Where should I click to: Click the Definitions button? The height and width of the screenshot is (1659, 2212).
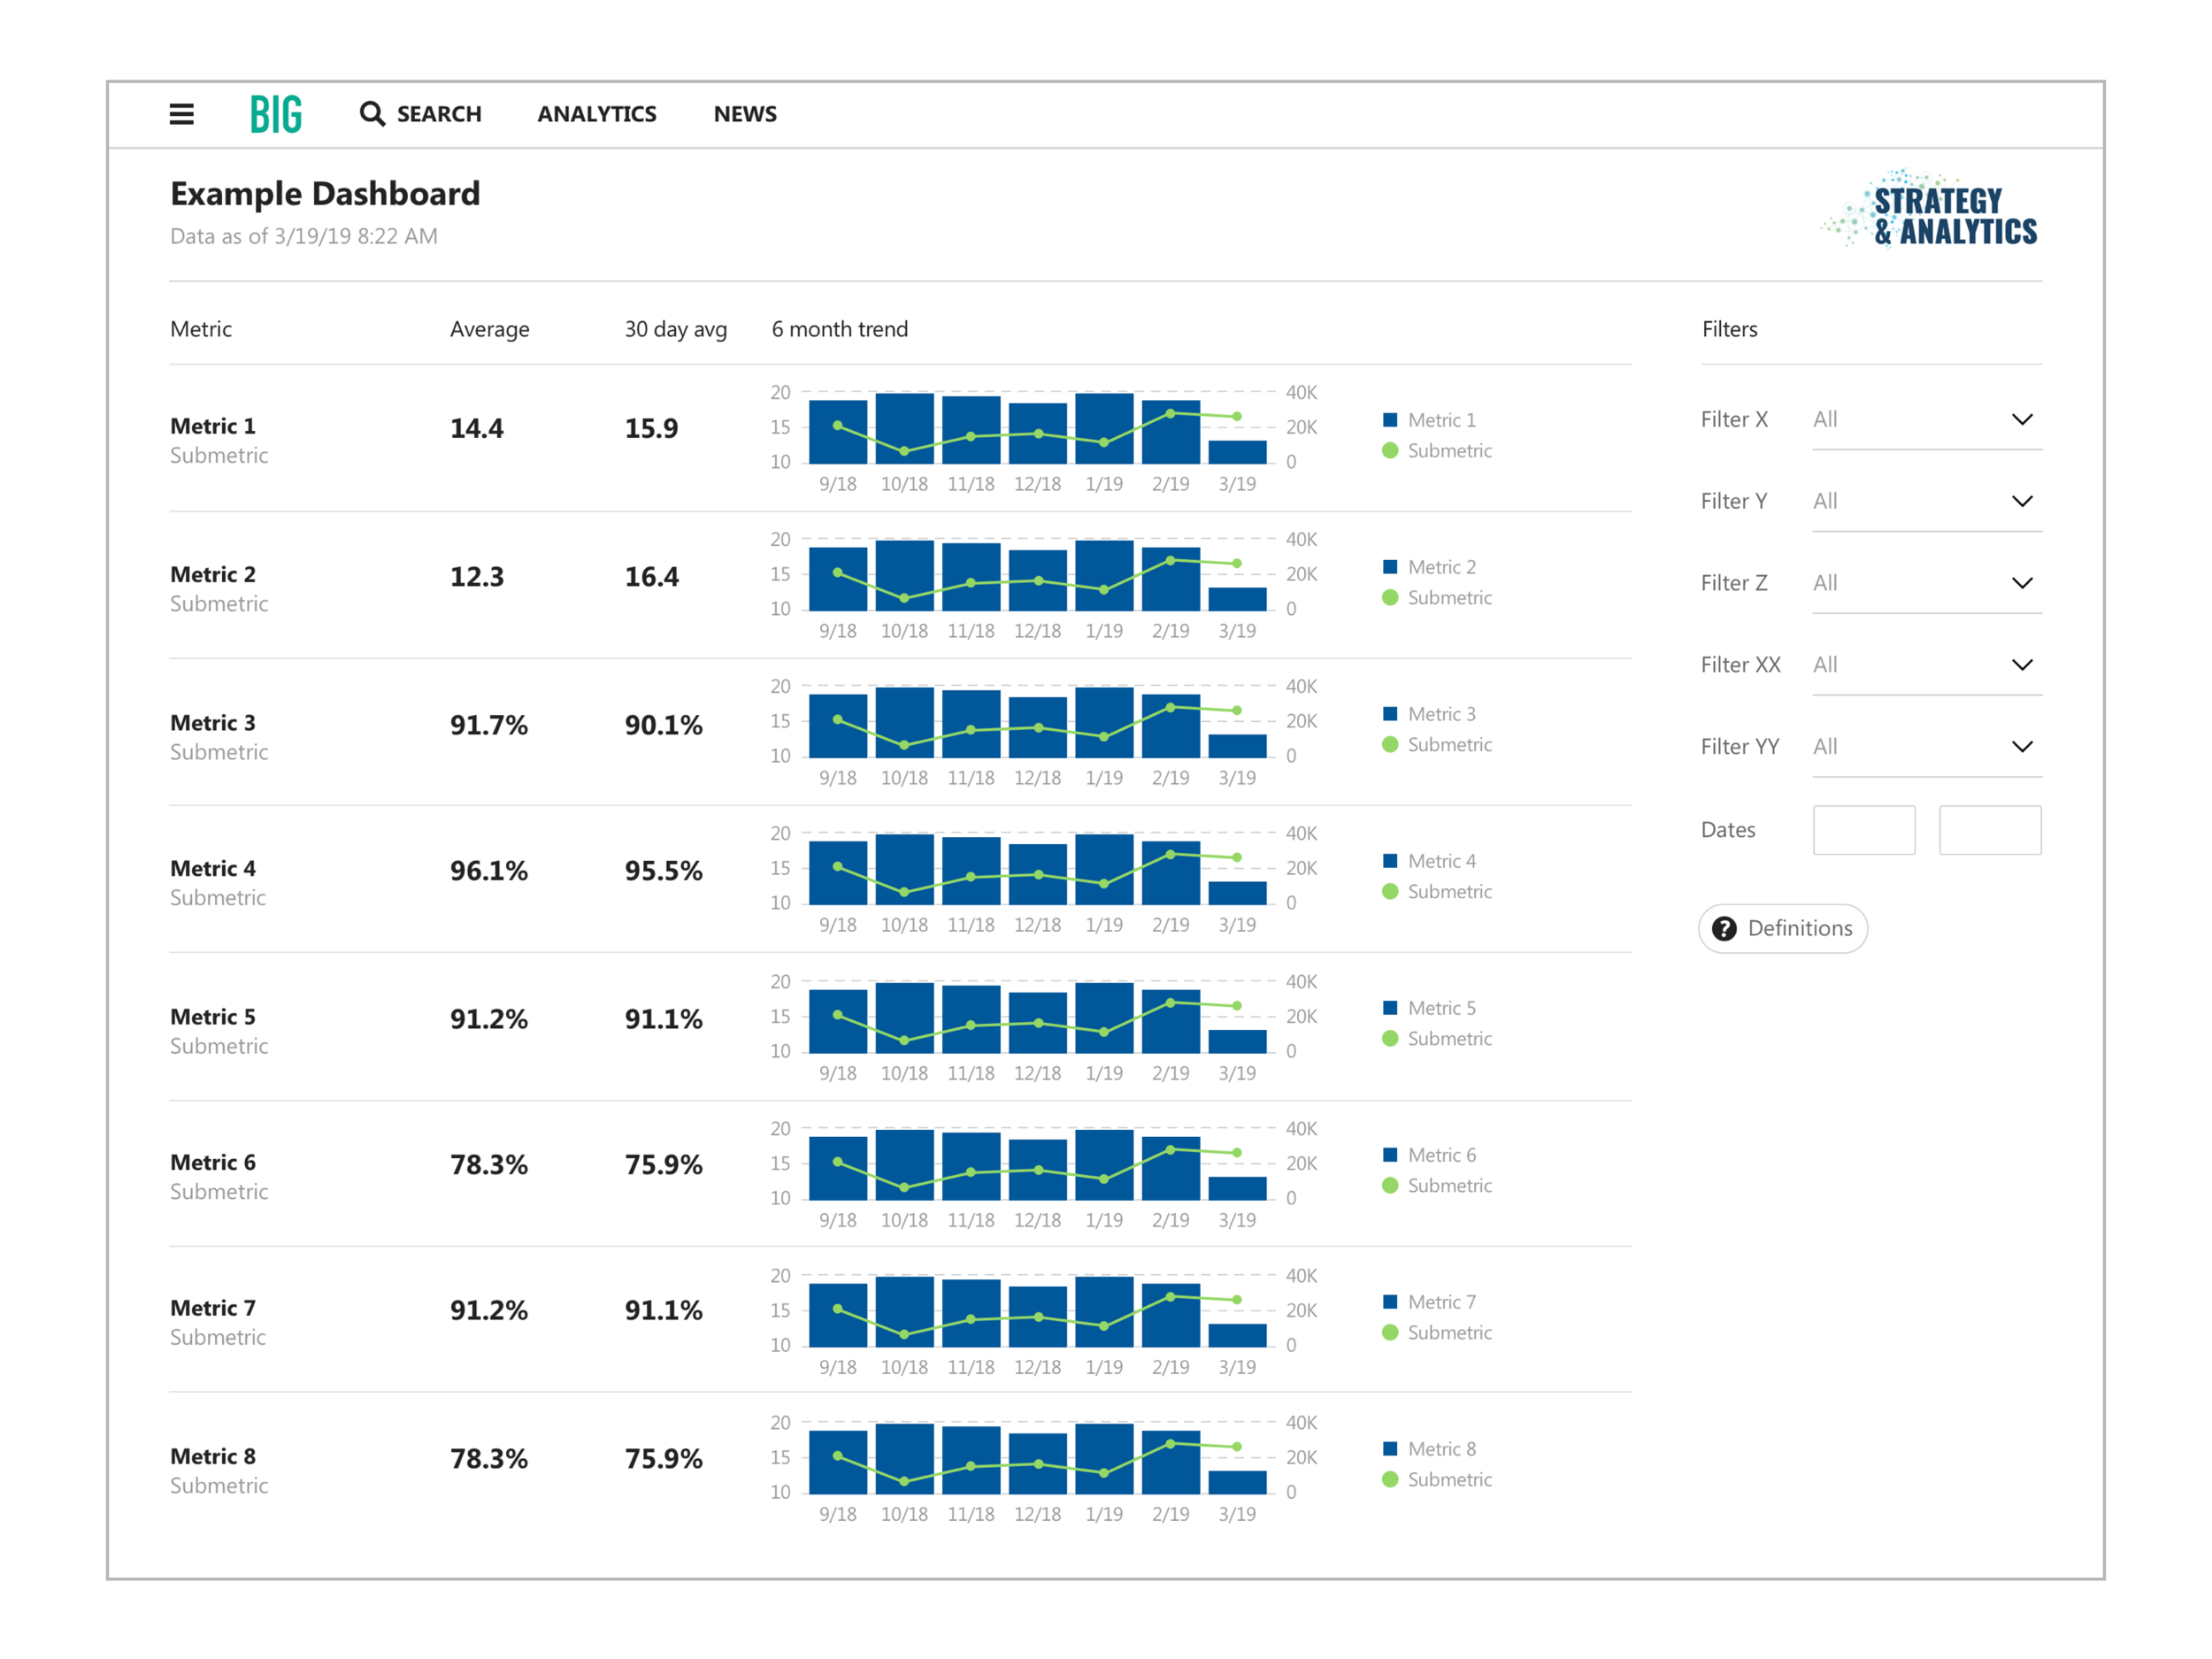pos(1783,929)
